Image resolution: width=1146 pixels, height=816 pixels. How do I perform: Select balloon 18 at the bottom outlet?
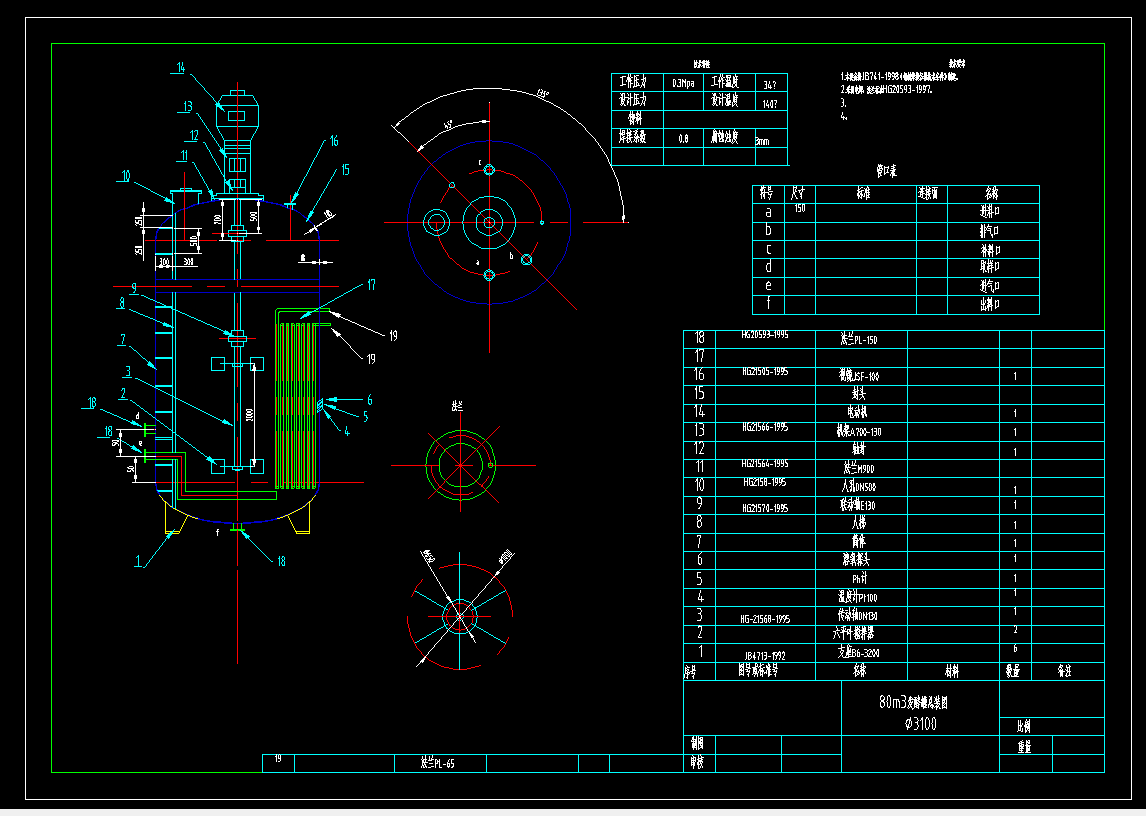(x=281, y=560)
